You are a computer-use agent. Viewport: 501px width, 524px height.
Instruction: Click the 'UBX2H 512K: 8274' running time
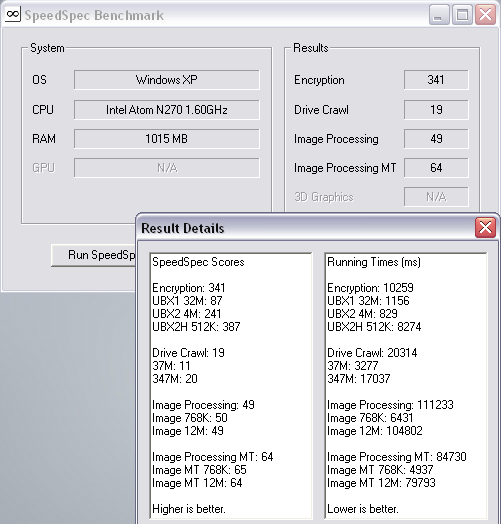coord(374,327)
